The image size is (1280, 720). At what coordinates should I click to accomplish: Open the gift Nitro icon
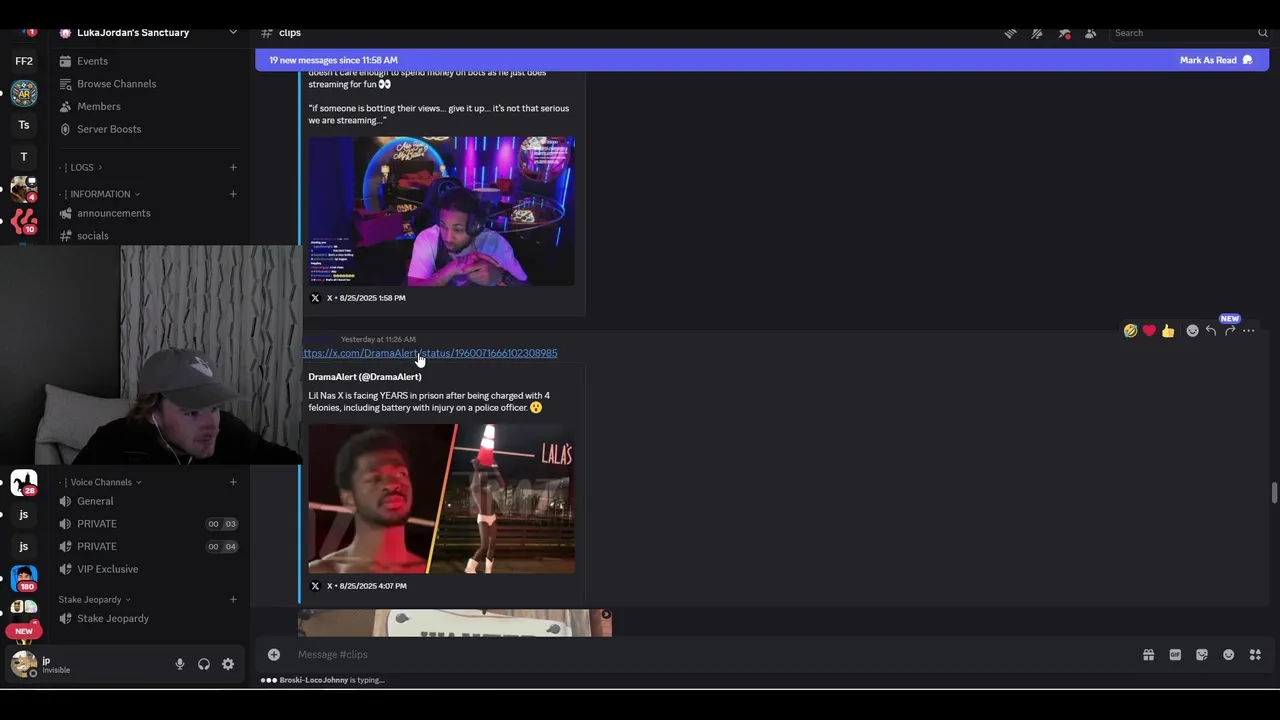[x=1148, y=655]
